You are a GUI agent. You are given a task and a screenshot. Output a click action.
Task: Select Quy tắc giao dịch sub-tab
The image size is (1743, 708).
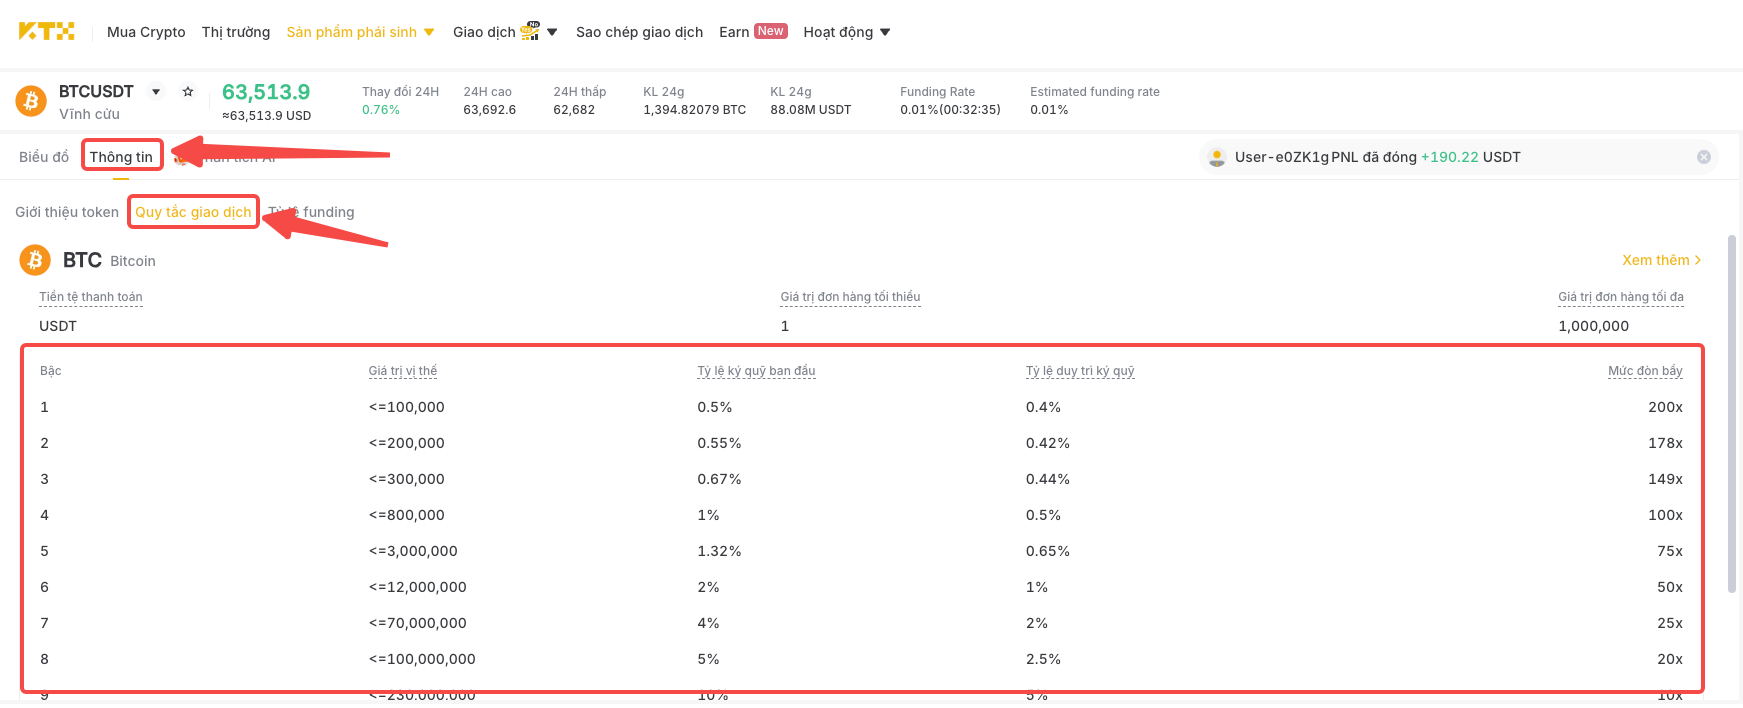coord(193,212)
